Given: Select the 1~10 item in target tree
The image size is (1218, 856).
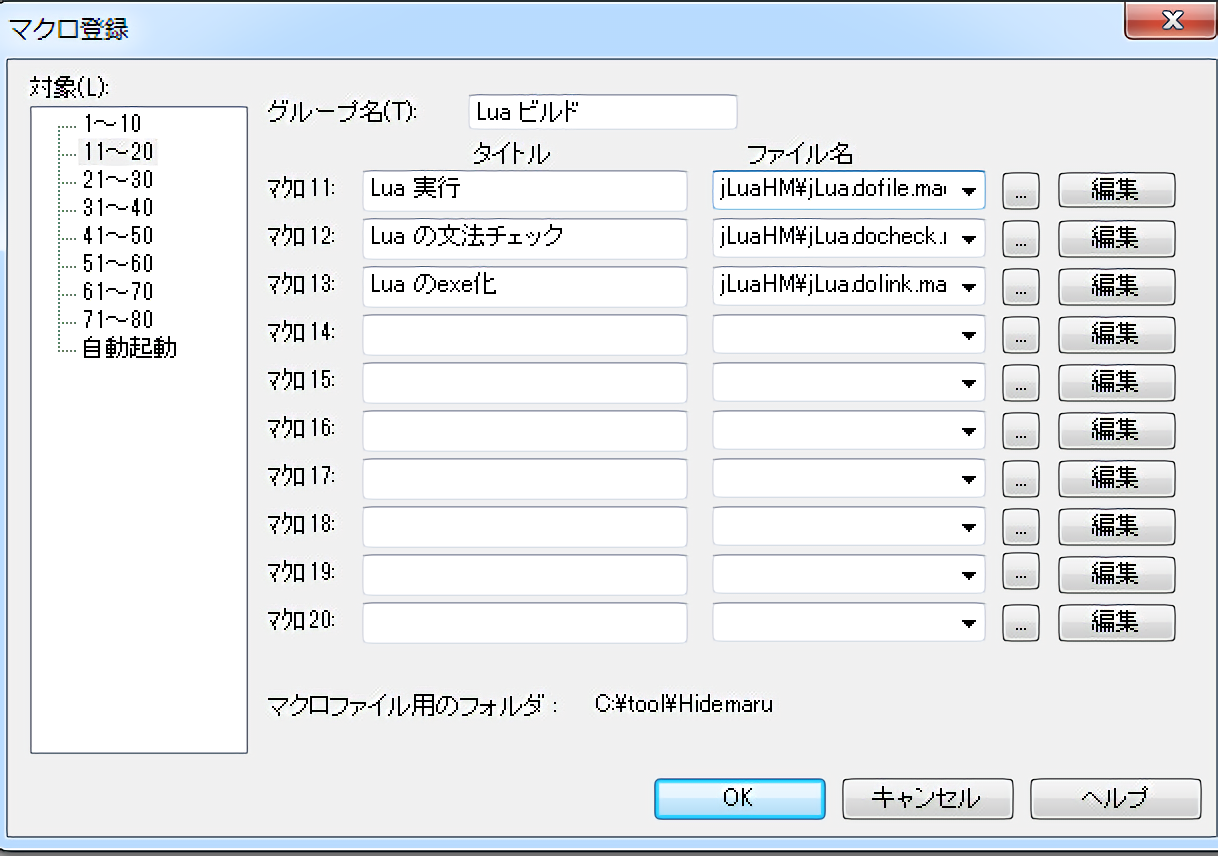Looking at the screenshot, I should [x=112, y=124].
